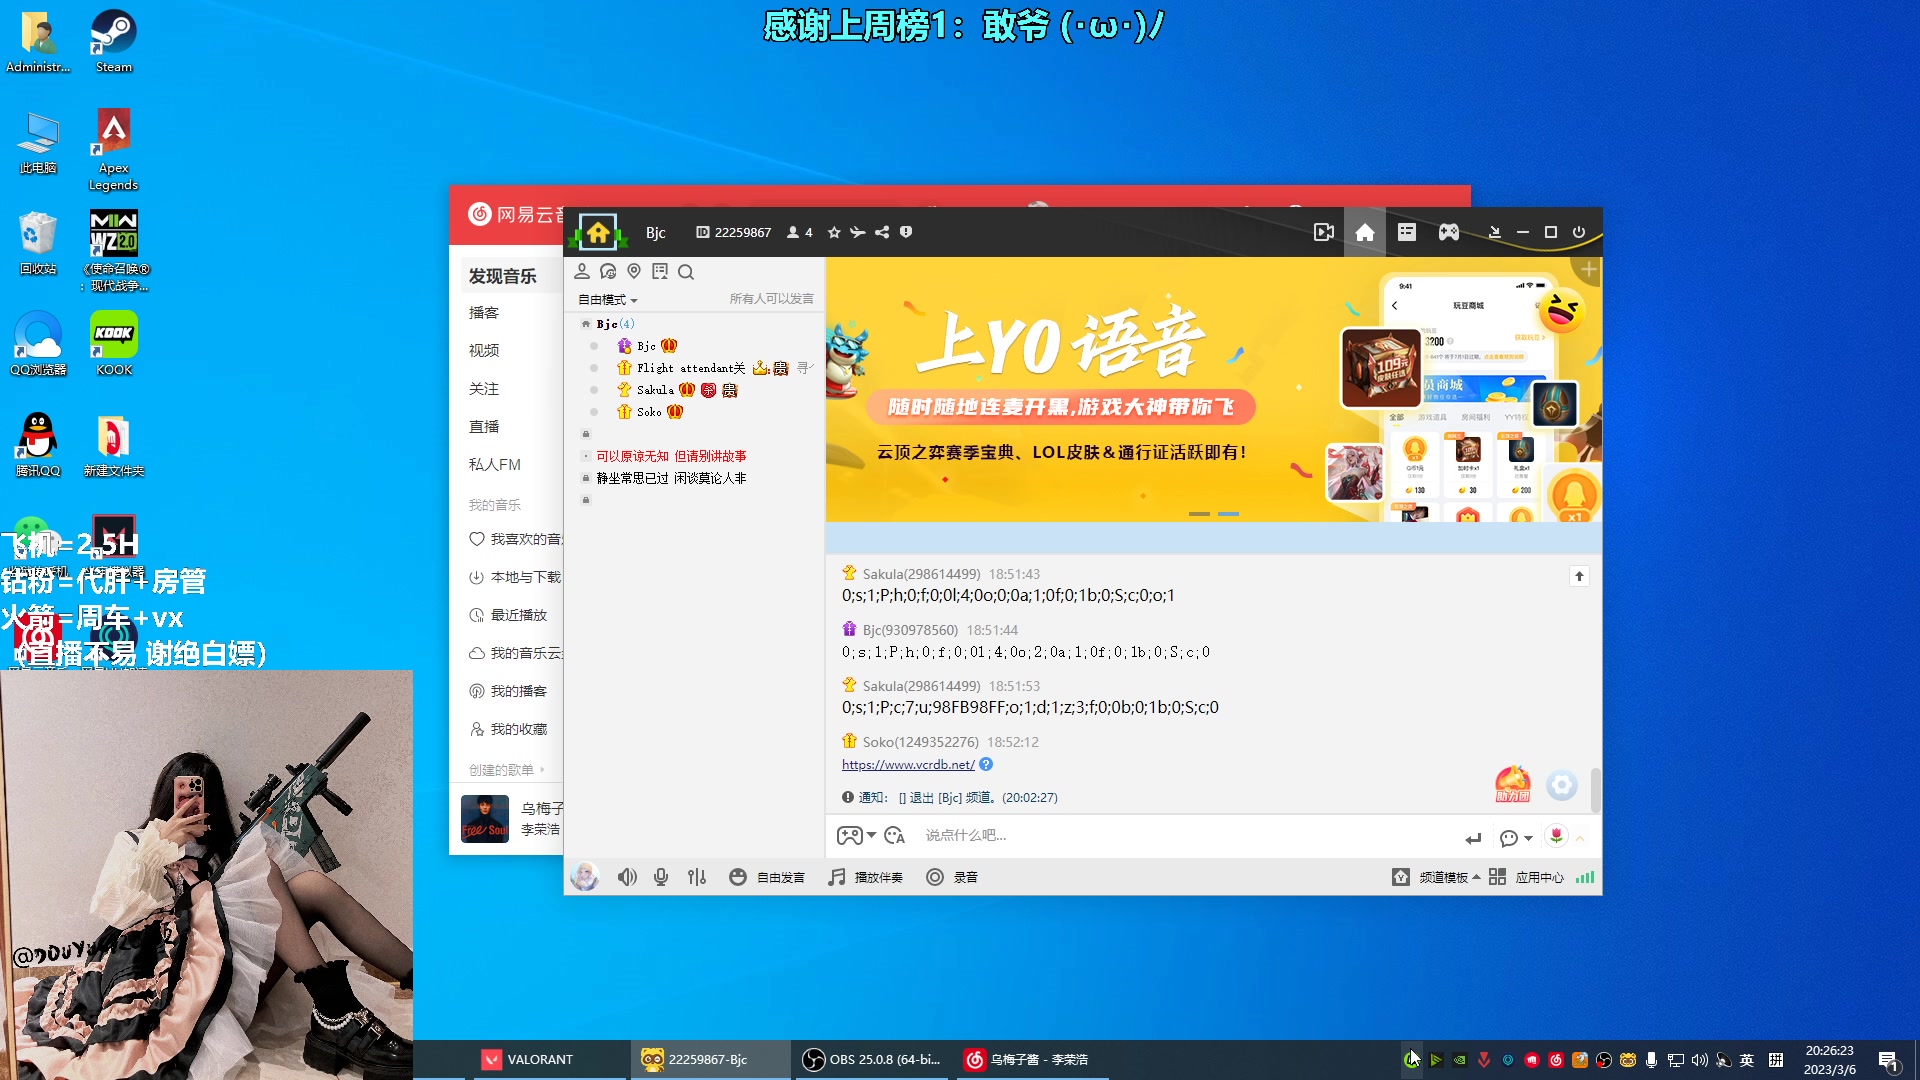Click the power exit icon in YY header
1920x1080 pixels.
[1579, 232]
